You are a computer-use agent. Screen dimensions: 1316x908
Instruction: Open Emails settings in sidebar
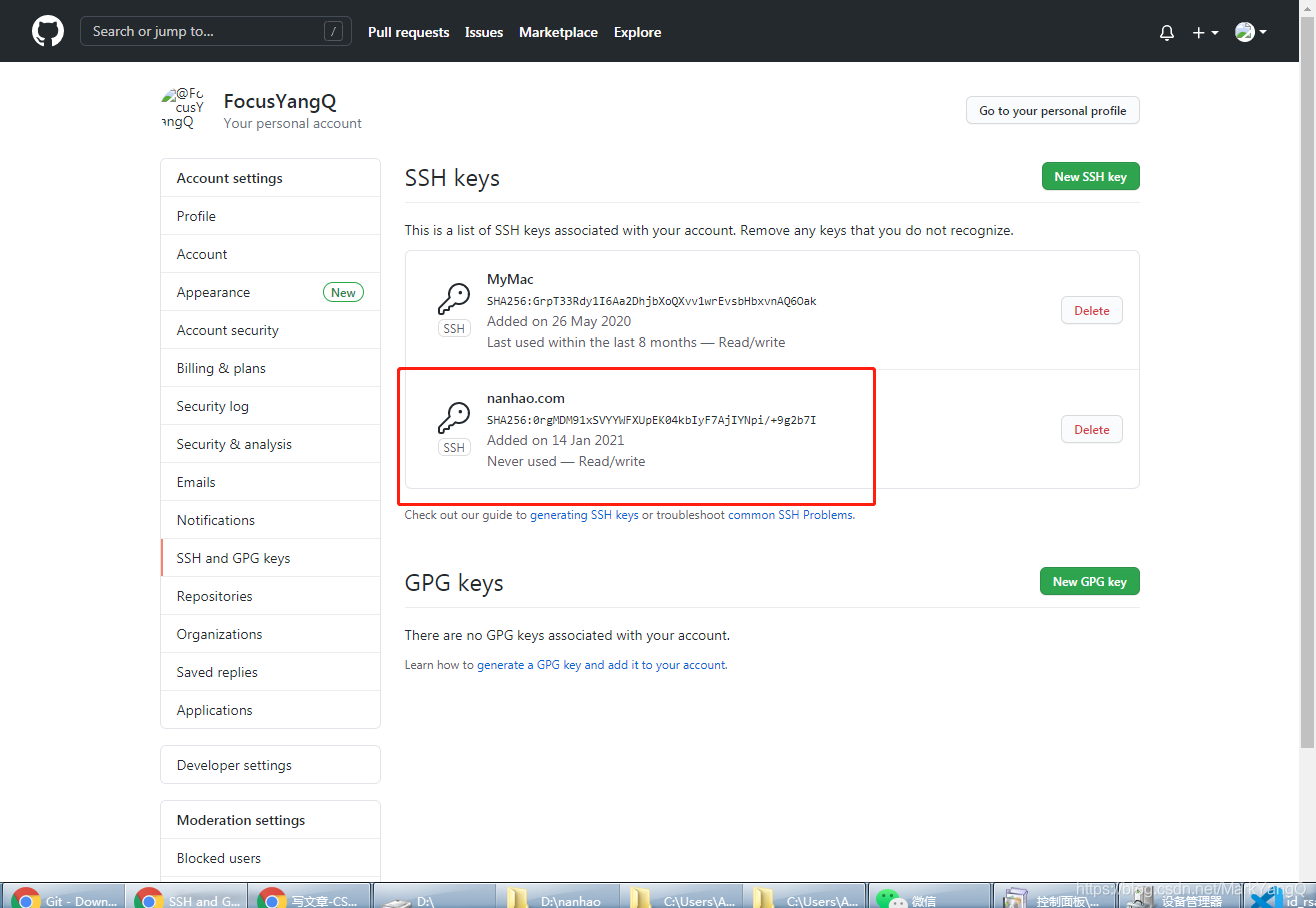point(270,482)
